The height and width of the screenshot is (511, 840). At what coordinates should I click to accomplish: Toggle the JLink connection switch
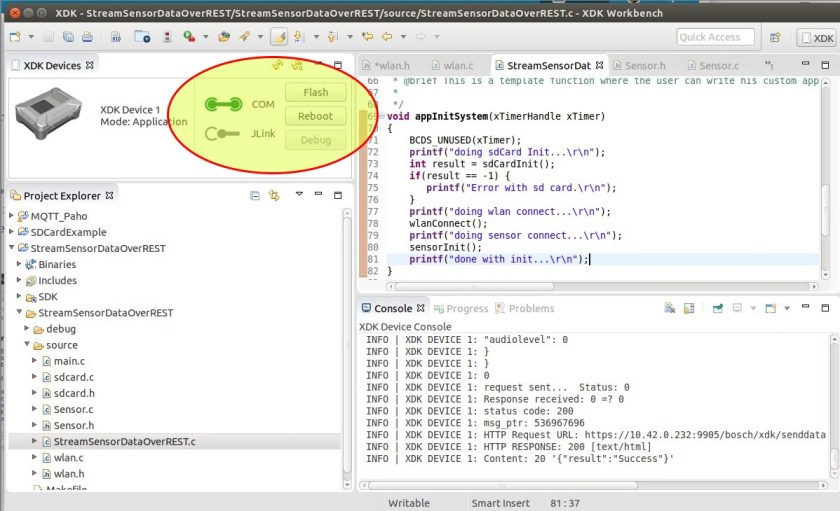tap(221, 133)
